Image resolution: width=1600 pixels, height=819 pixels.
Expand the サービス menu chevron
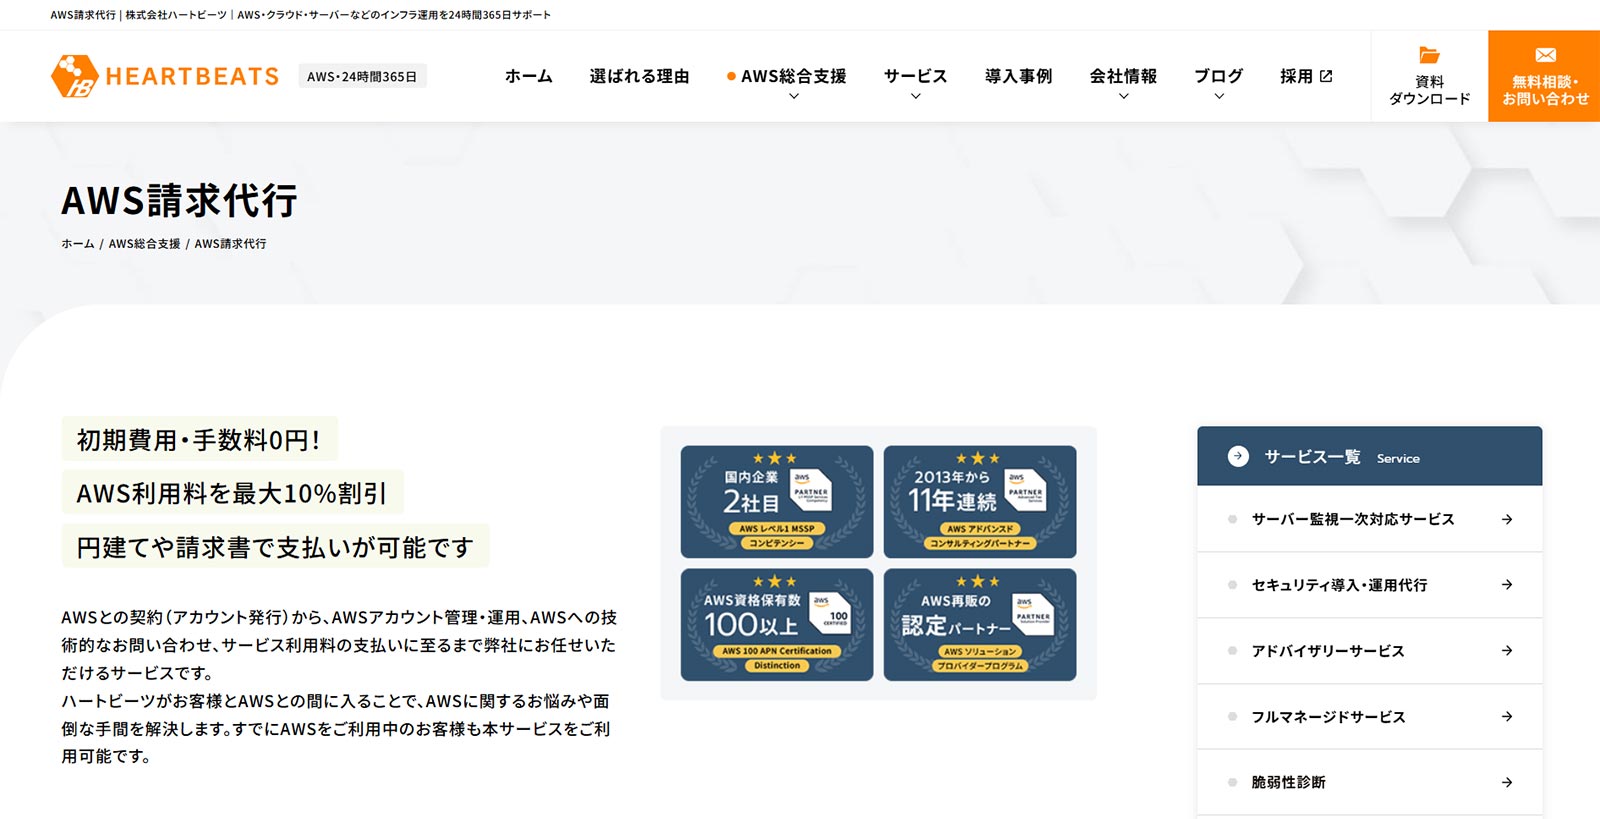click(x=915, y=97)
